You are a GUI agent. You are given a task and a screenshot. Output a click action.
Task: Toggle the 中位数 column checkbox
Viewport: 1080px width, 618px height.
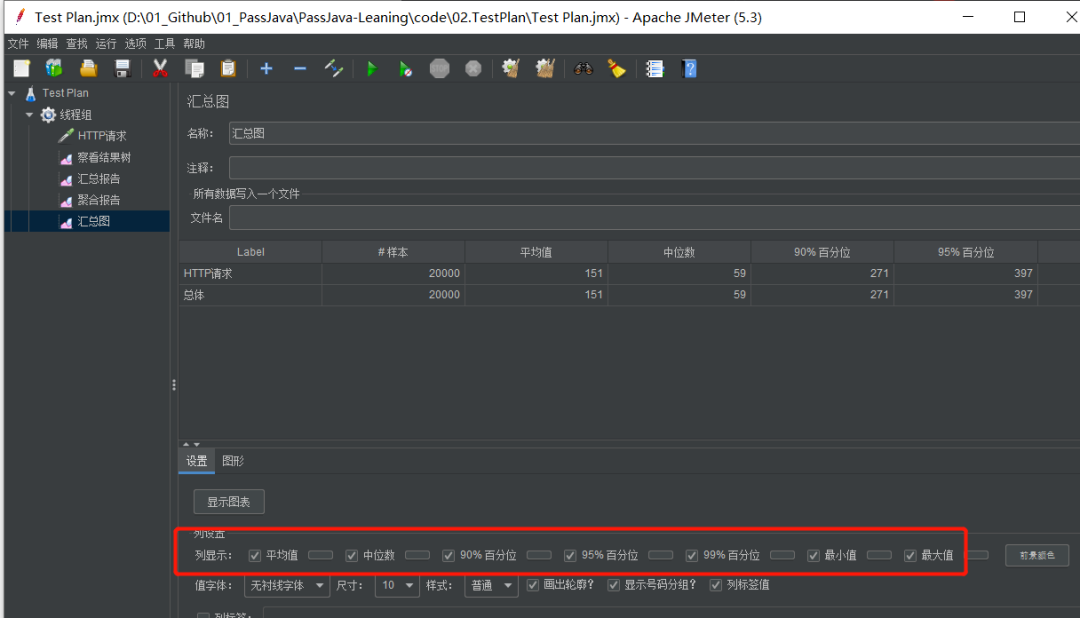point(352,555)
